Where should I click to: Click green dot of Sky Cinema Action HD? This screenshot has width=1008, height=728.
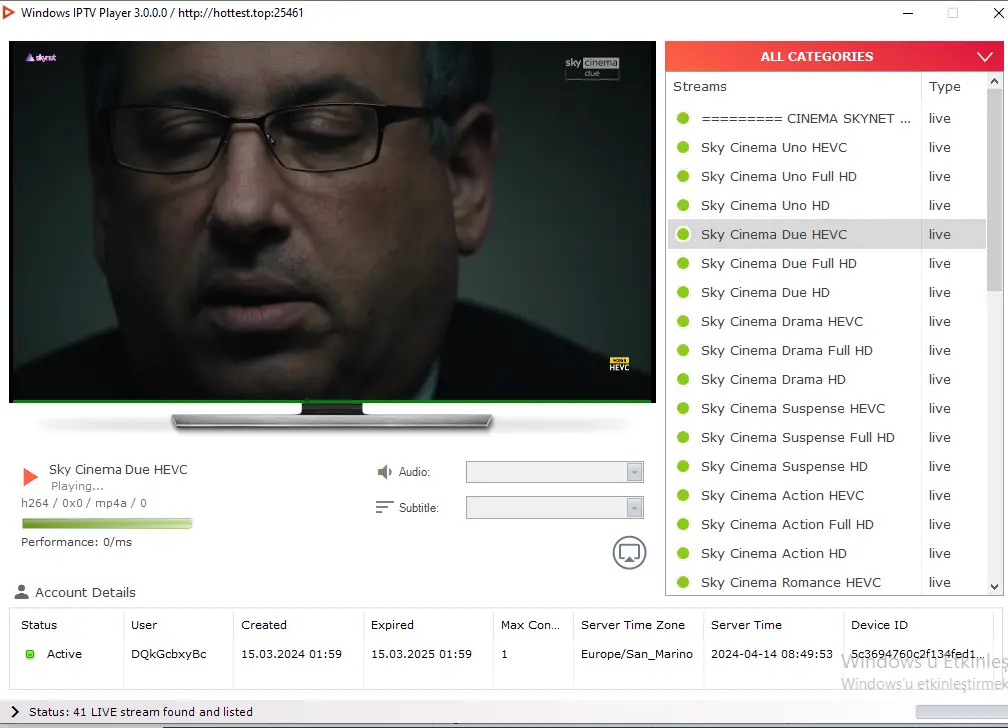pyautogui.click(x=683, y=553)
